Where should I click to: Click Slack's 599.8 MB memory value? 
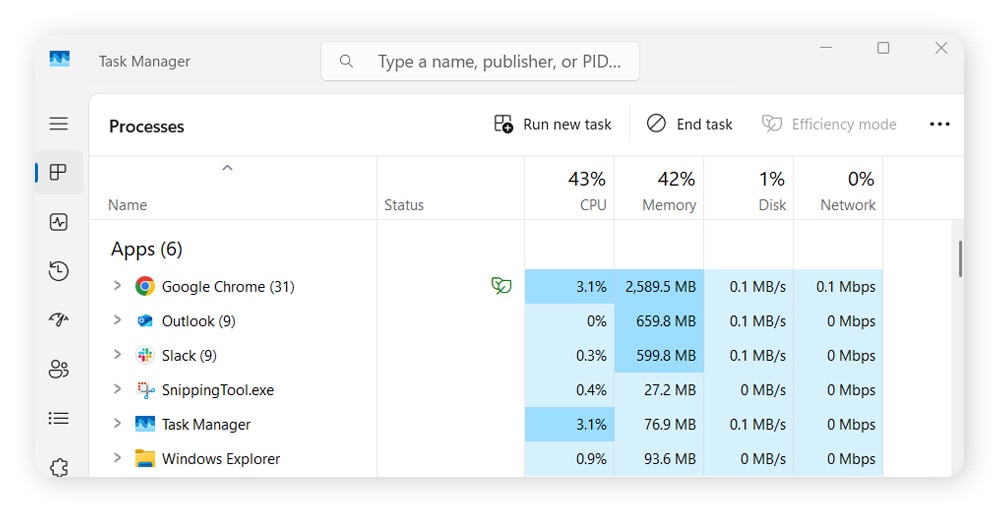tap(666, 355)
